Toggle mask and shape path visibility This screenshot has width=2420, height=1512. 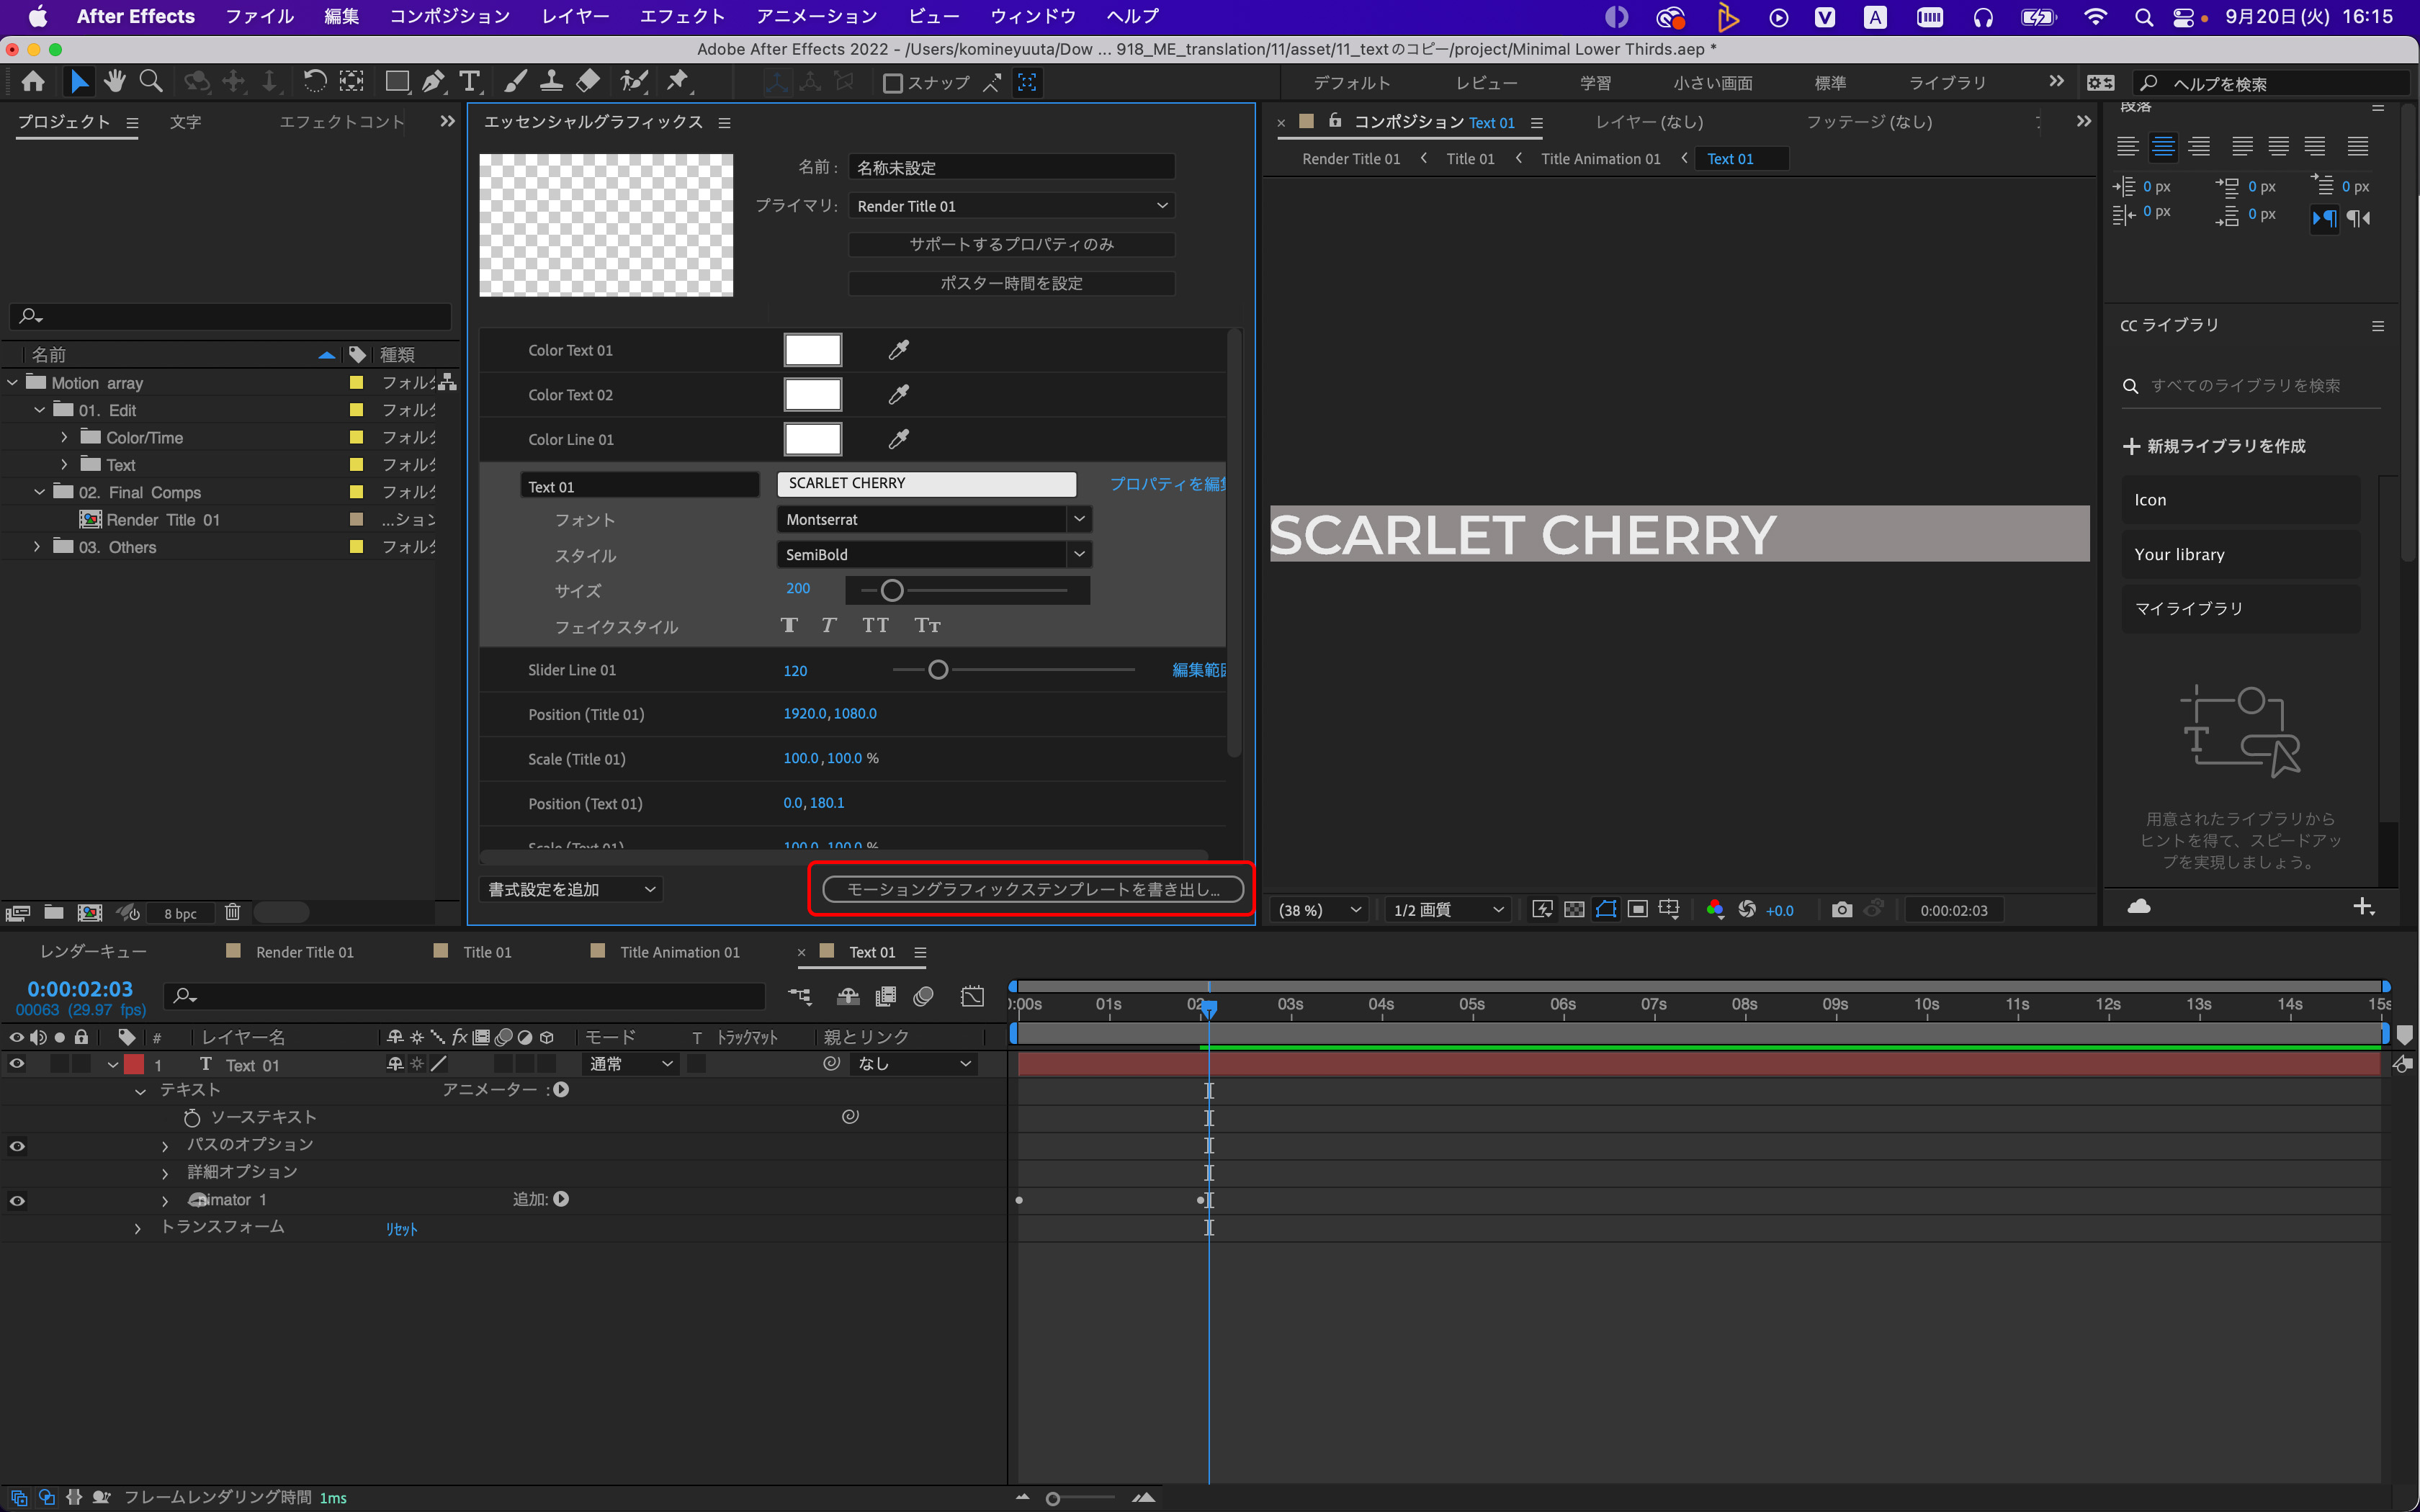click(1606, 909)
